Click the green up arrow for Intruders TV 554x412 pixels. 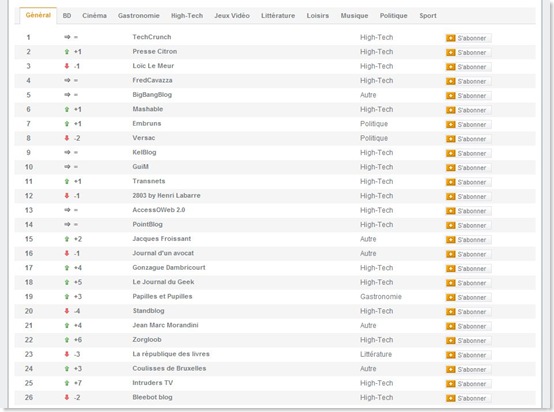coord(67,383)
